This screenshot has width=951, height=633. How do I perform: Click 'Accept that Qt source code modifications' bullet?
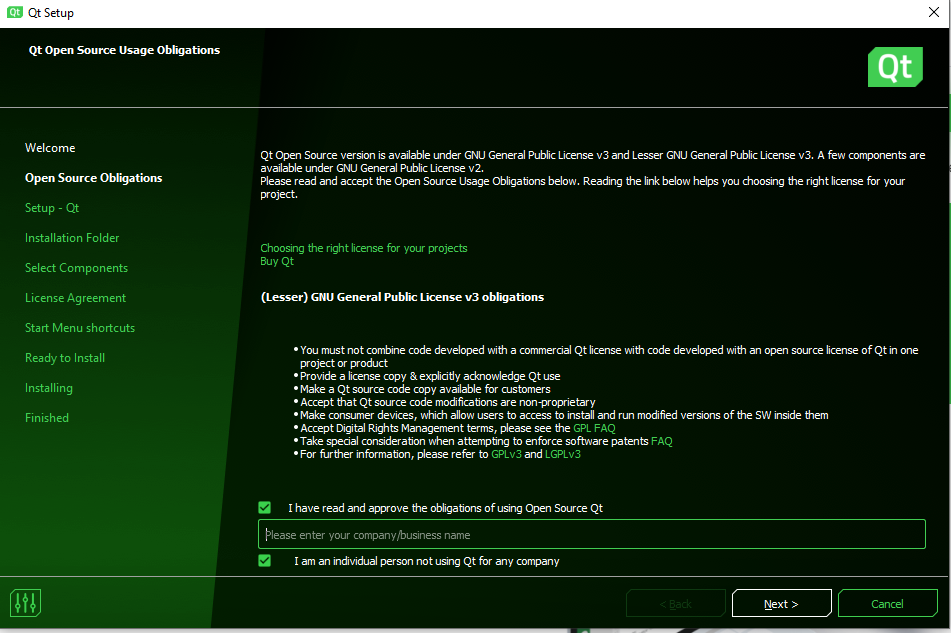click(x=448, y=402)
